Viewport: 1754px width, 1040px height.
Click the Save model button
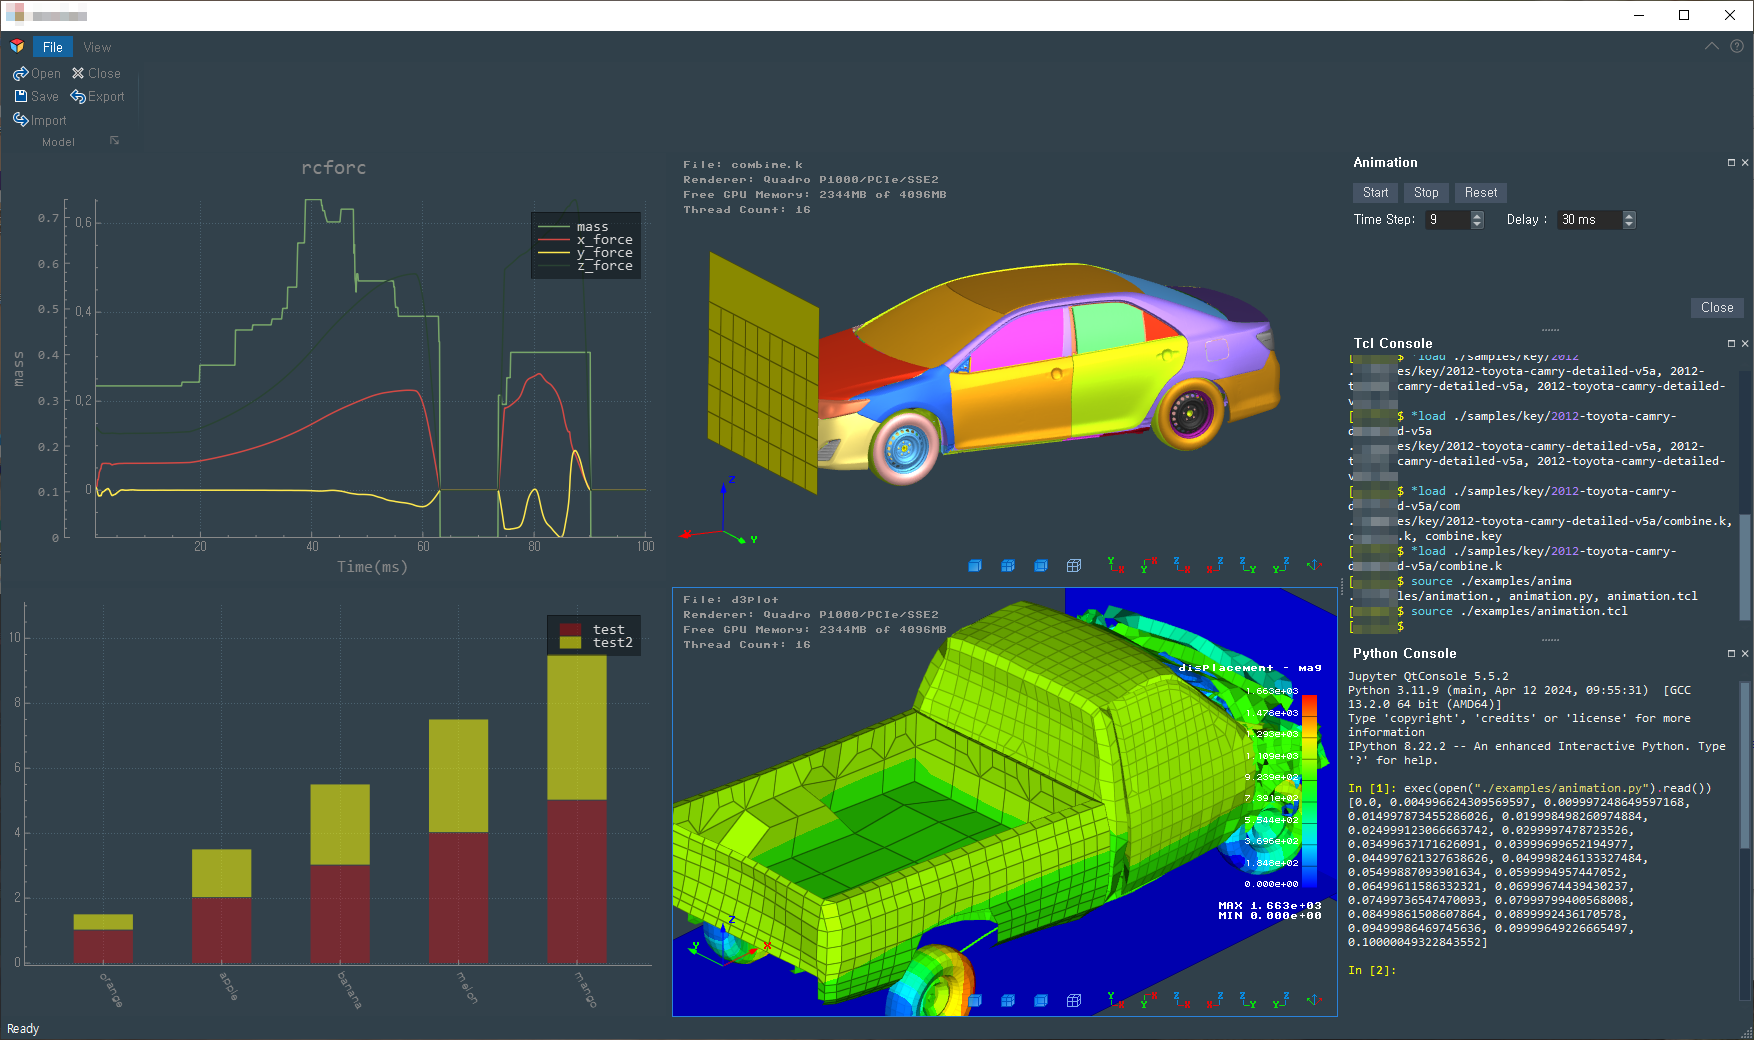coord(36,96)
